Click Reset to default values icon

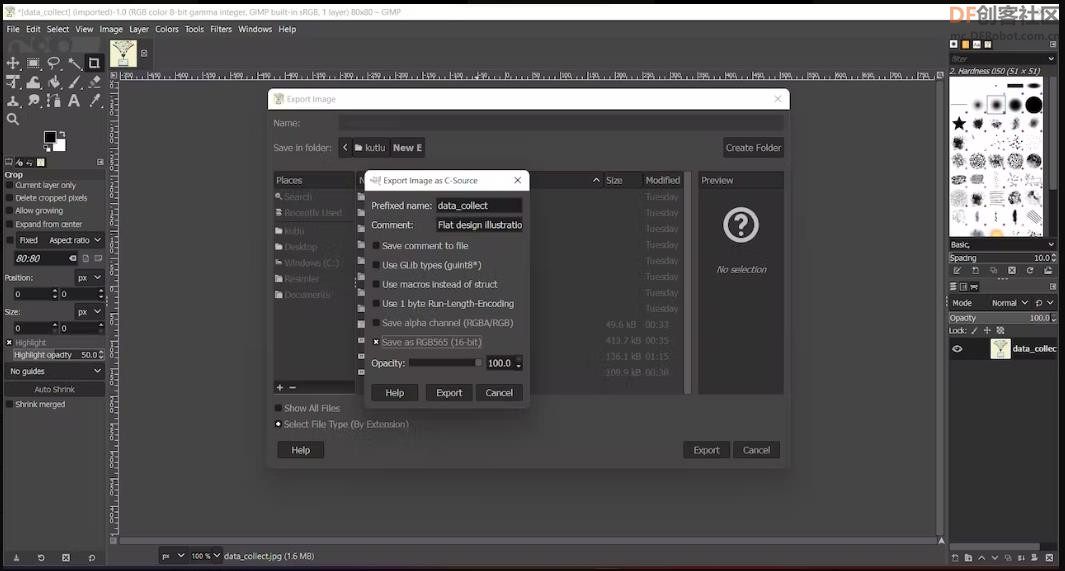coord(92,557)
